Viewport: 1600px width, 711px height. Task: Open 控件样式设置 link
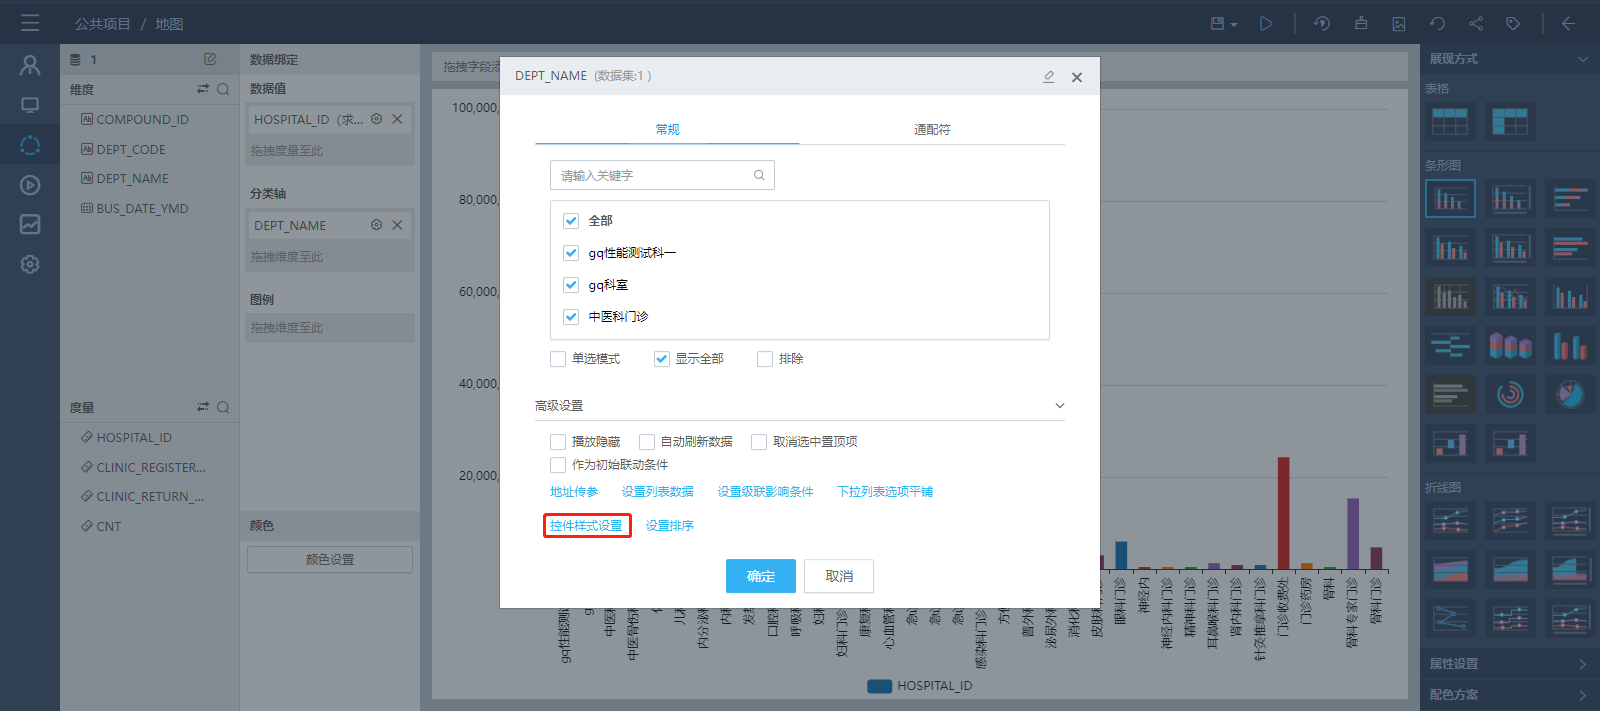click(586, 526)
